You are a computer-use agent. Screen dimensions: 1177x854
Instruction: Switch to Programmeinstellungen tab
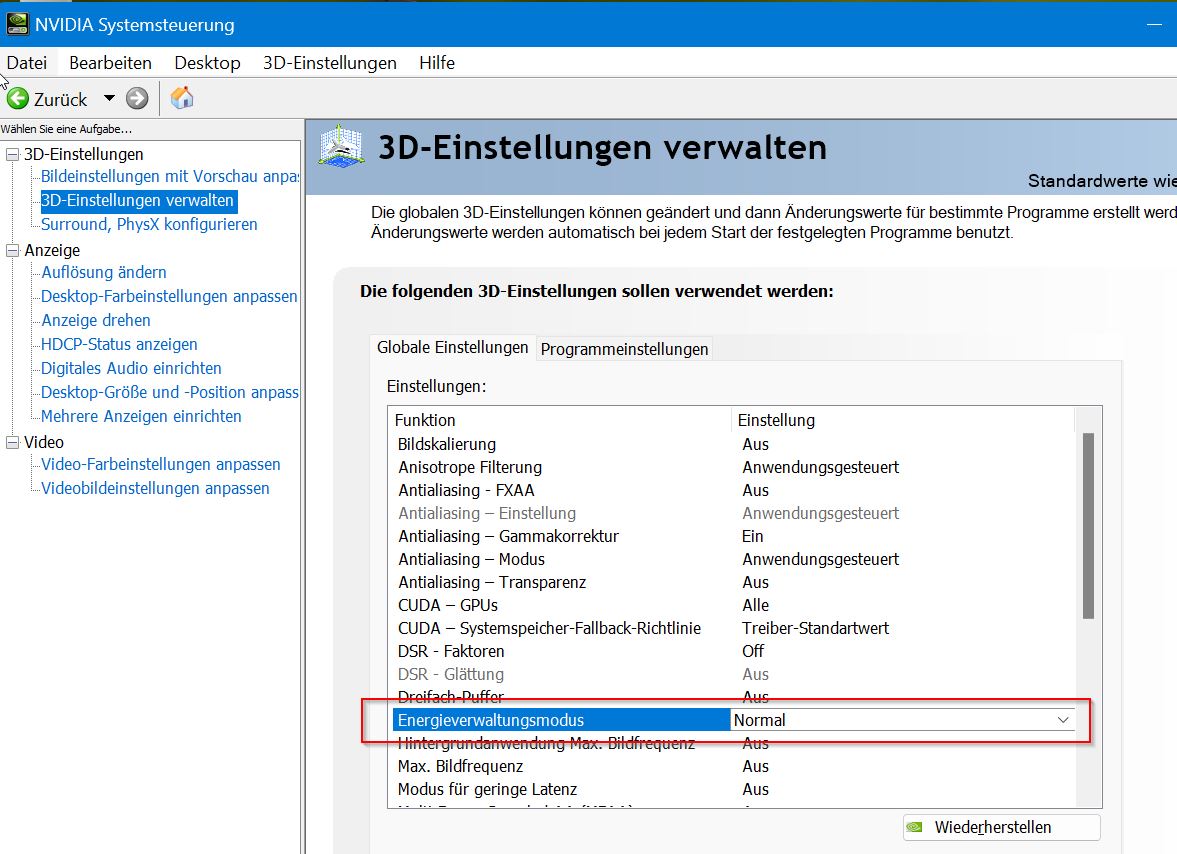625,349
